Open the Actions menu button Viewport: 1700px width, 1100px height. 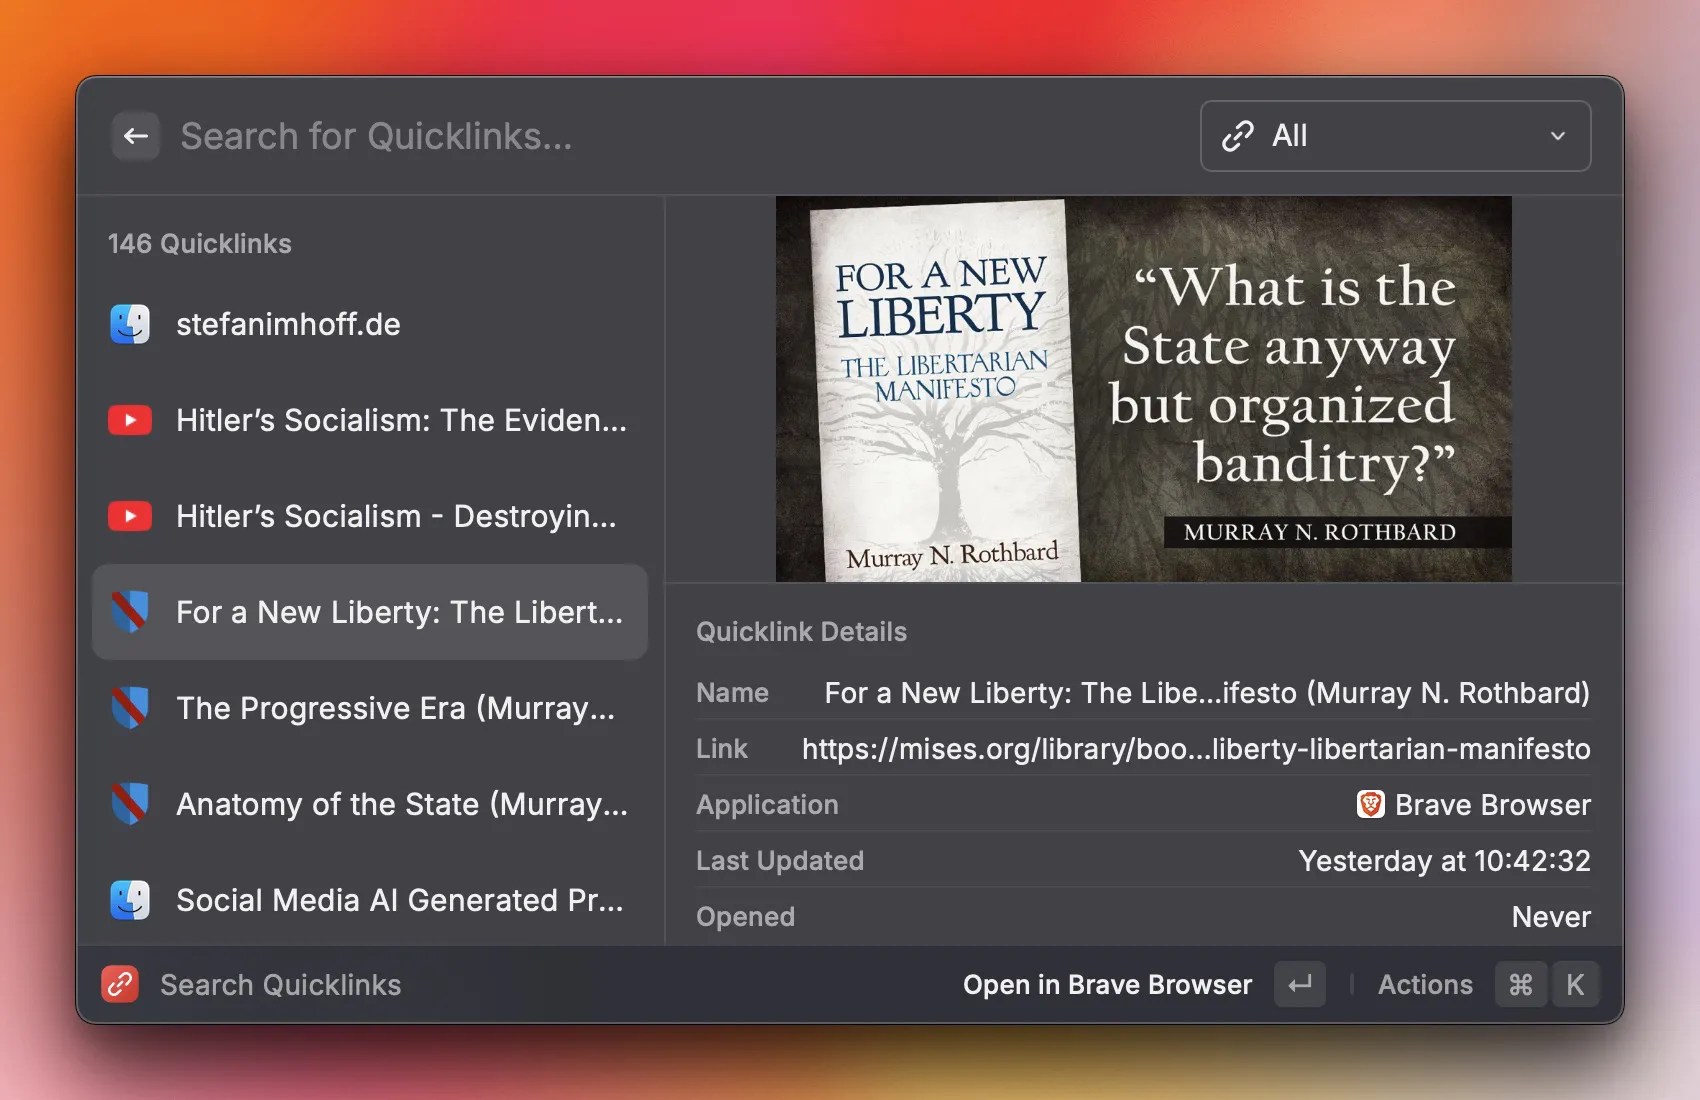click(1425, 985)
